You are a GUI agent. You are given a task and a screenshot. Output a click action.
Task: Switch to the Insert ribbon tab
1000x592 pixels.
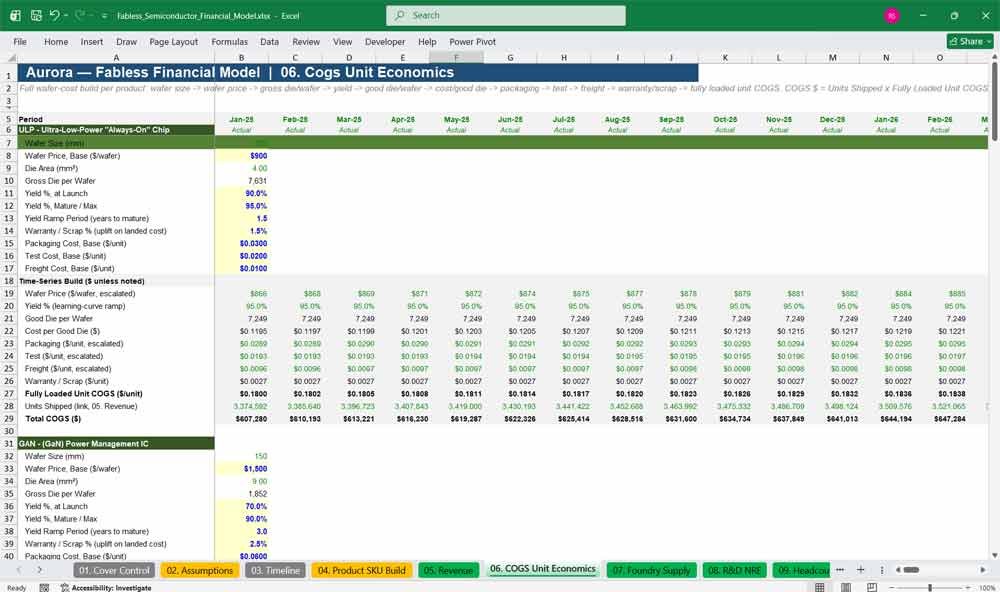coord(92,41)
